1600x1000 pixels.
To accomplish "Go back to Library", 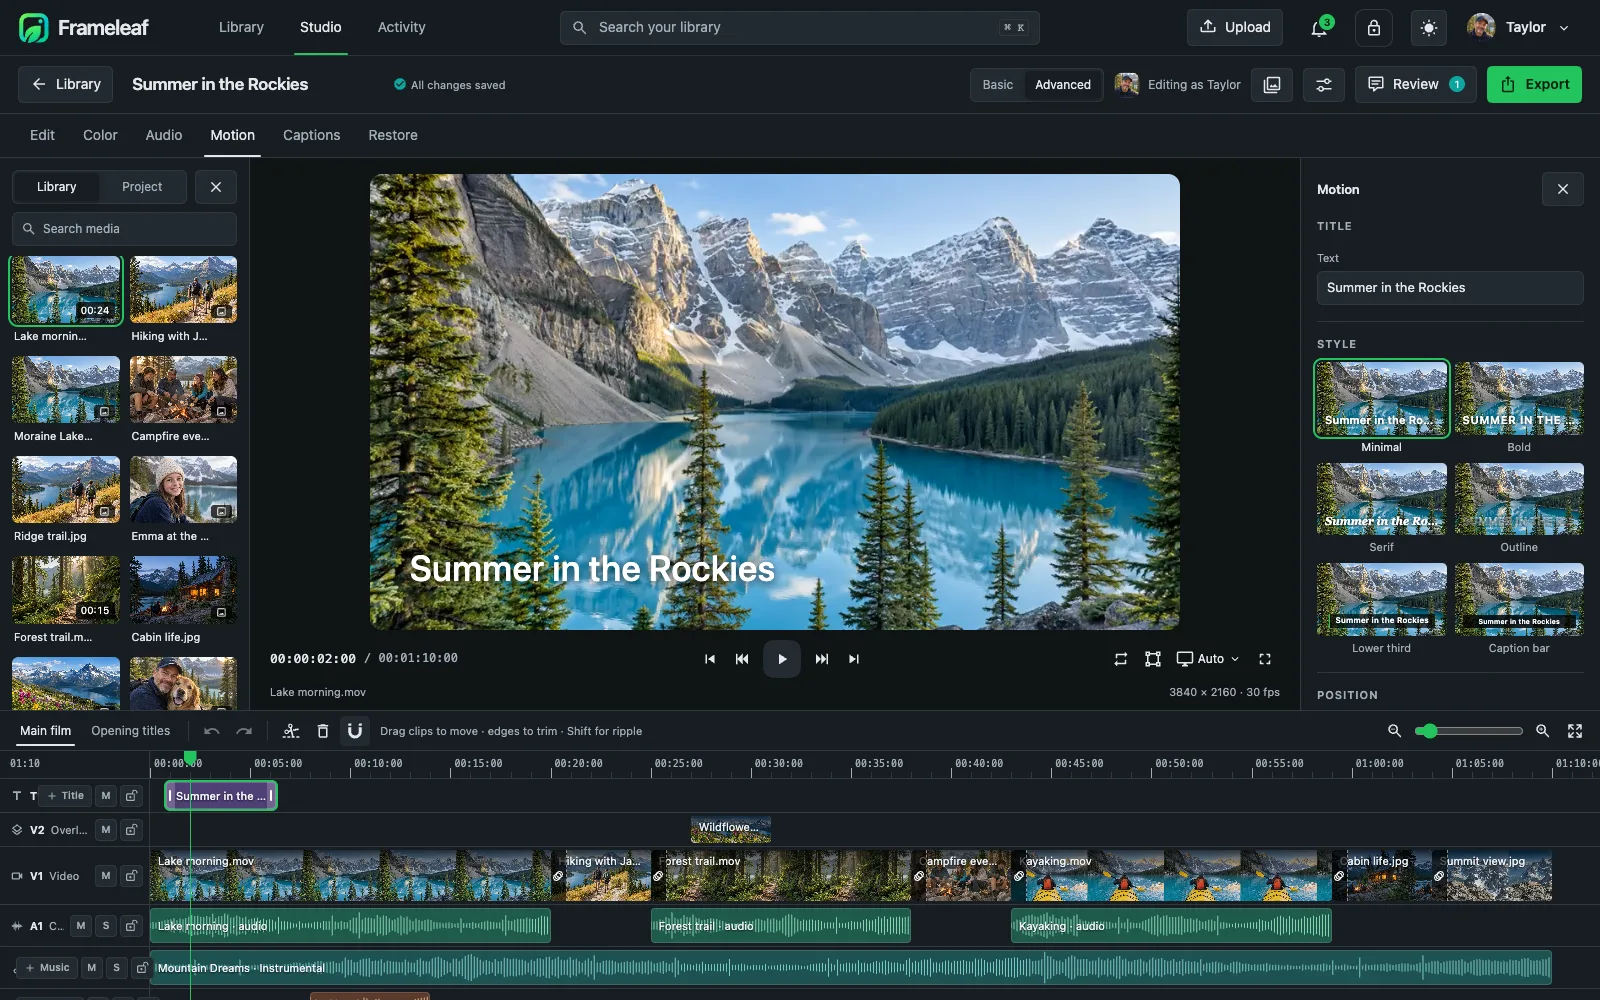I will click(x=66, y=85).
